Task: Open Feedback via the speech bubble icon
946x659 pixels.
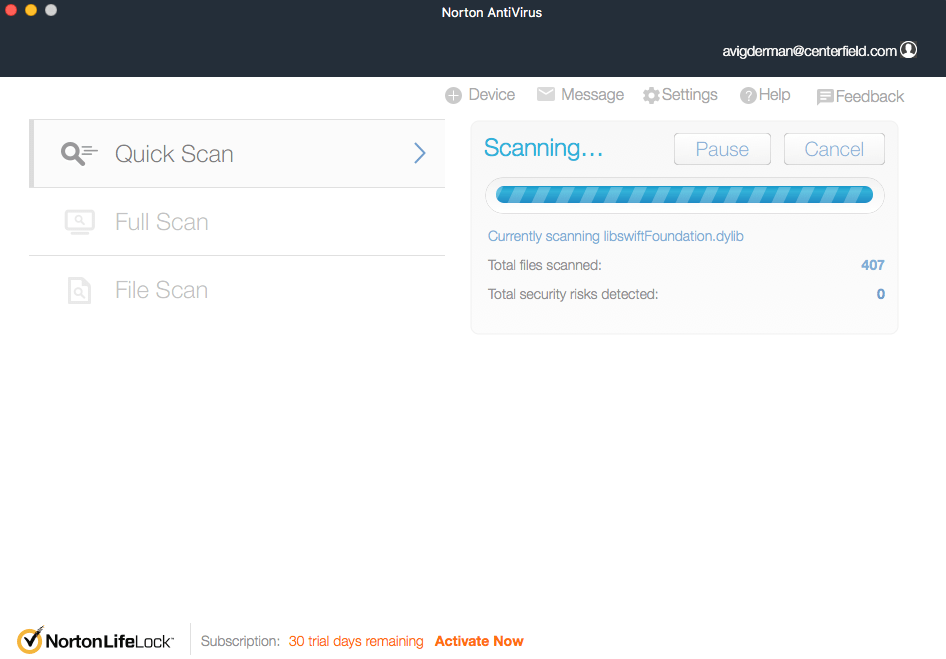Action: [827, 96]
